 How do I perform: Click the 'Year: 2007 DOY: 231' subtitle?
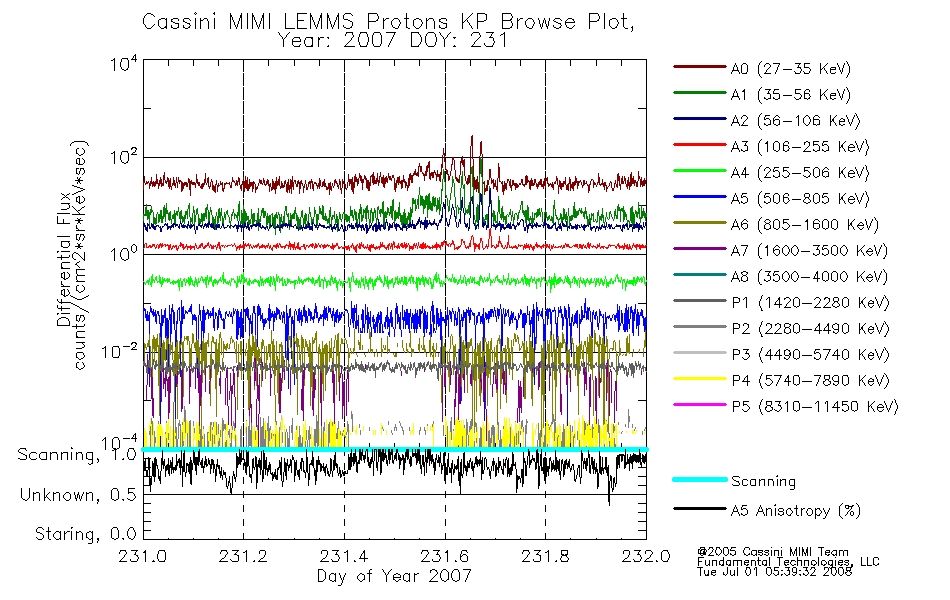[393, 41]
